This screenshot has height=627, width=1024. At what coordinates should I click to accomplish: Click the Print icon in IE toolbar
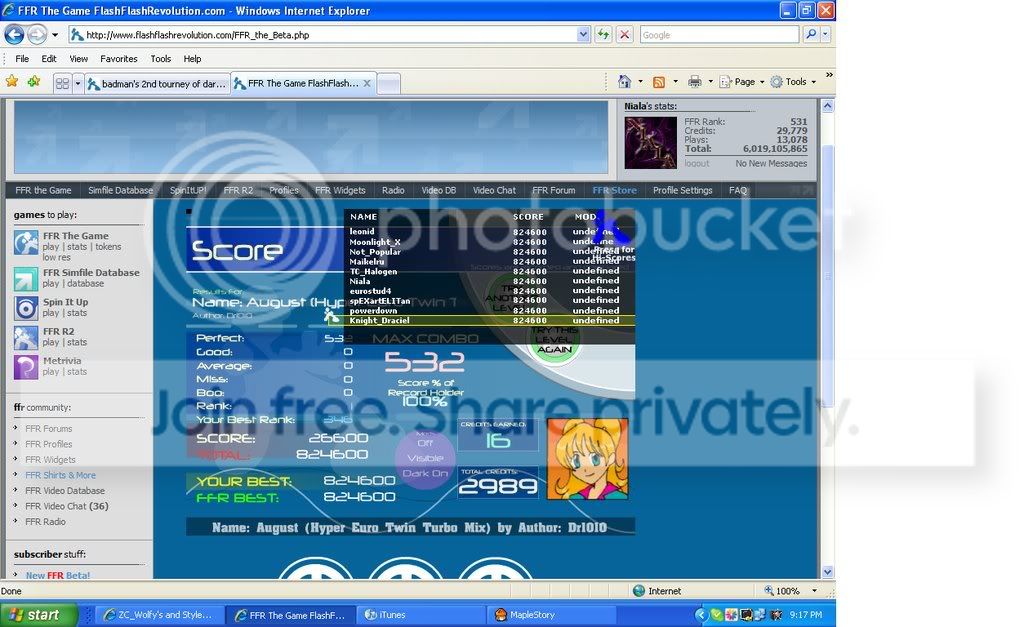694,82
